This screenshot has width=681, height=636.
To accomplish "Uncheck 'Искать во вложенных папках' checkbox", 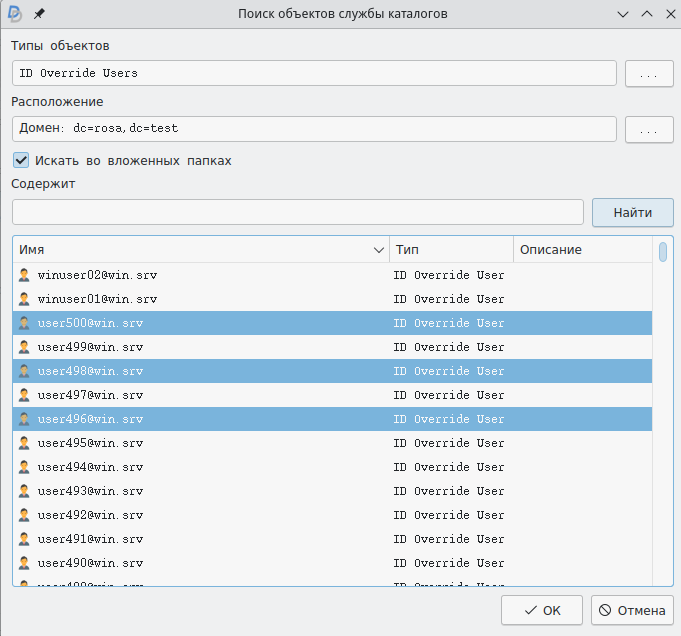I will click(21, 160).
